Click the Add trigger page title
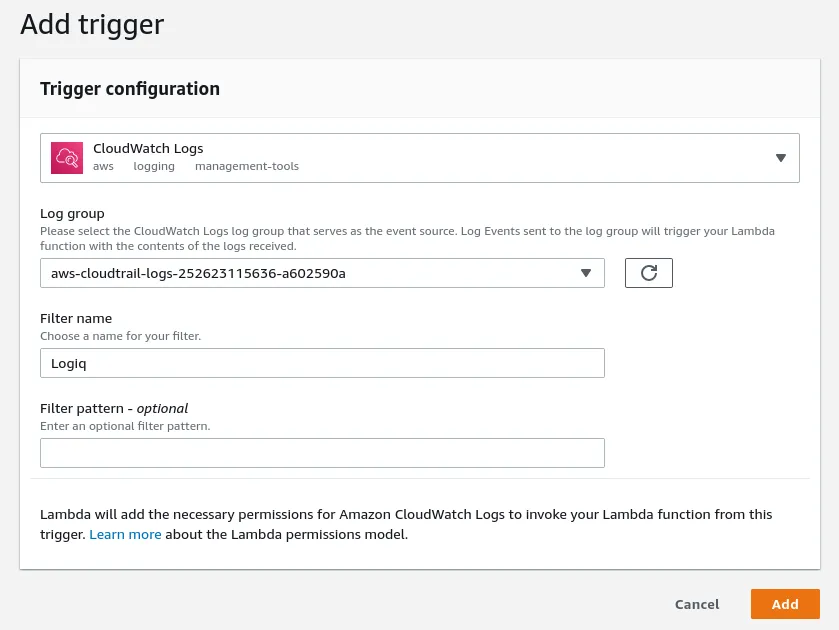 pyautogui.click(x=92, y=24)
